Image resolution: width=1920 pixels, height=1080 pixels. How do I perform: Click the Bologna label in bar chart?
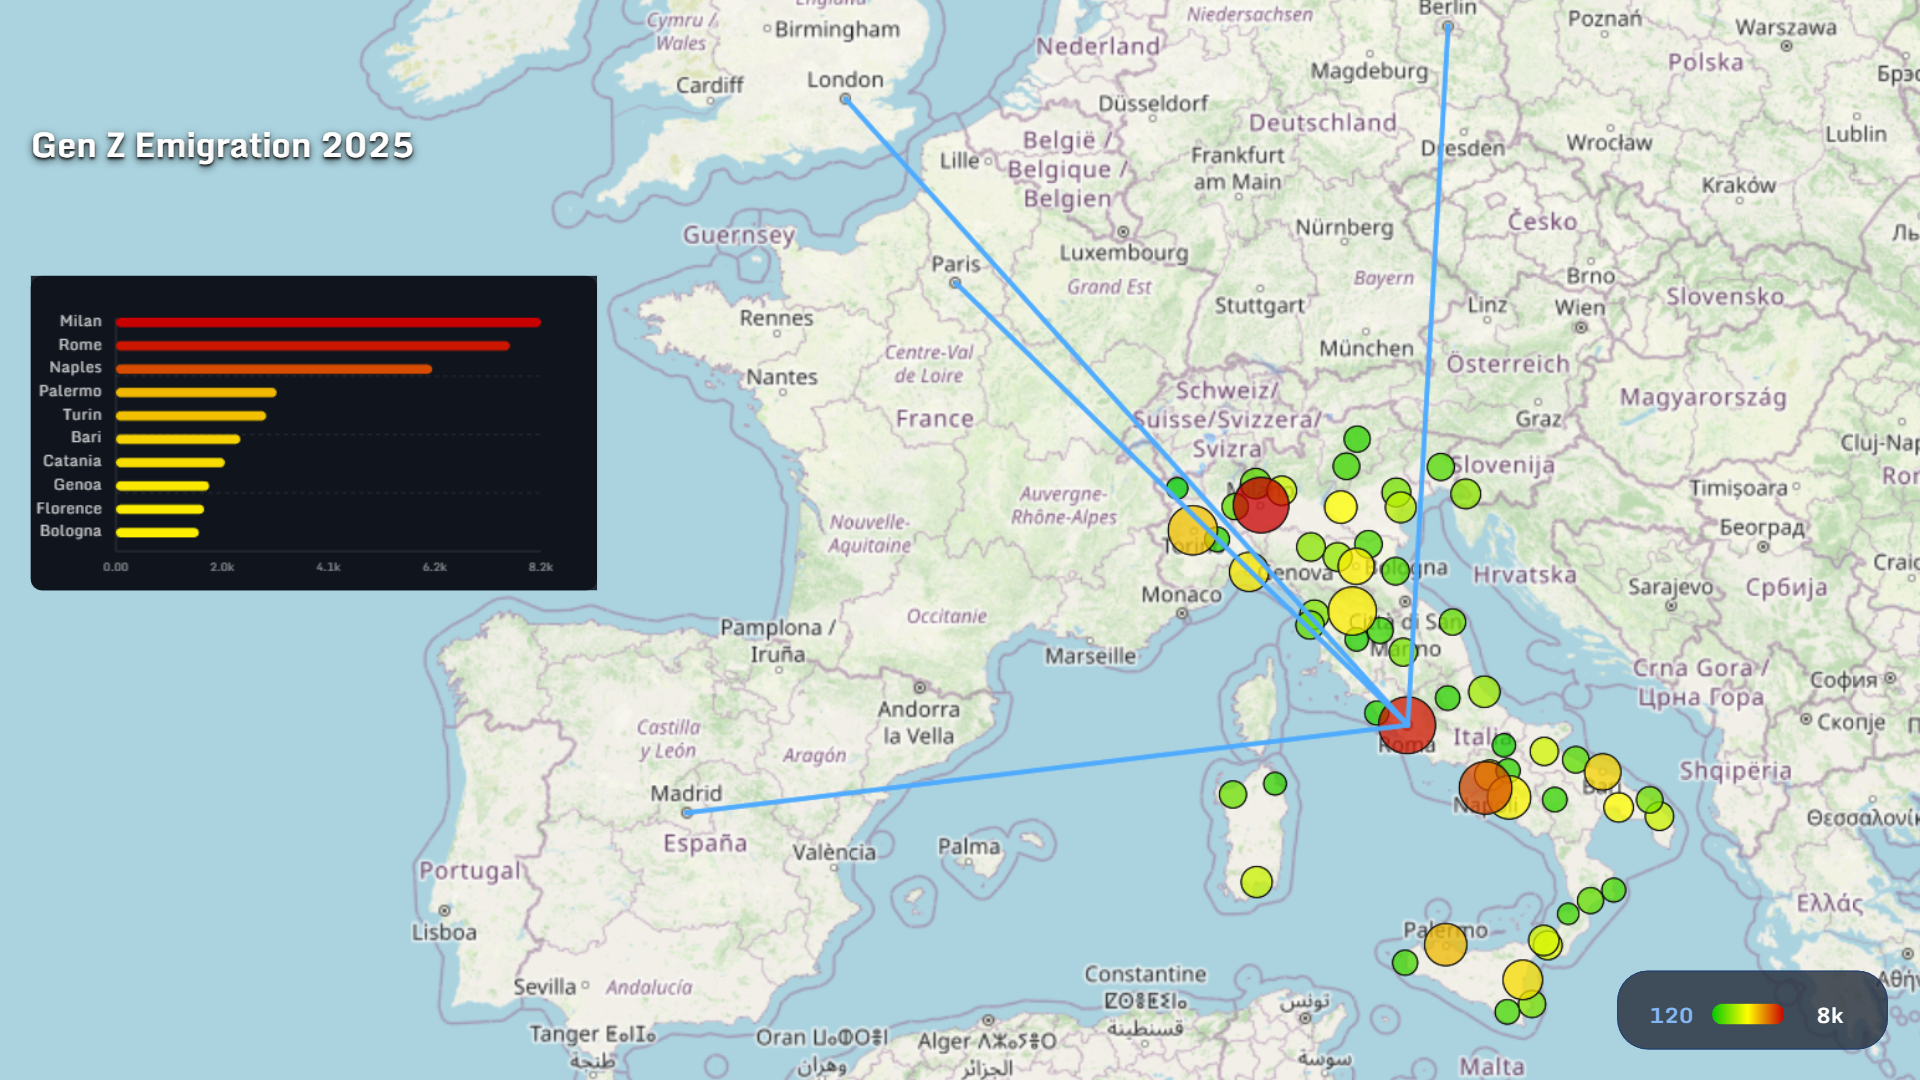point(70,531)
